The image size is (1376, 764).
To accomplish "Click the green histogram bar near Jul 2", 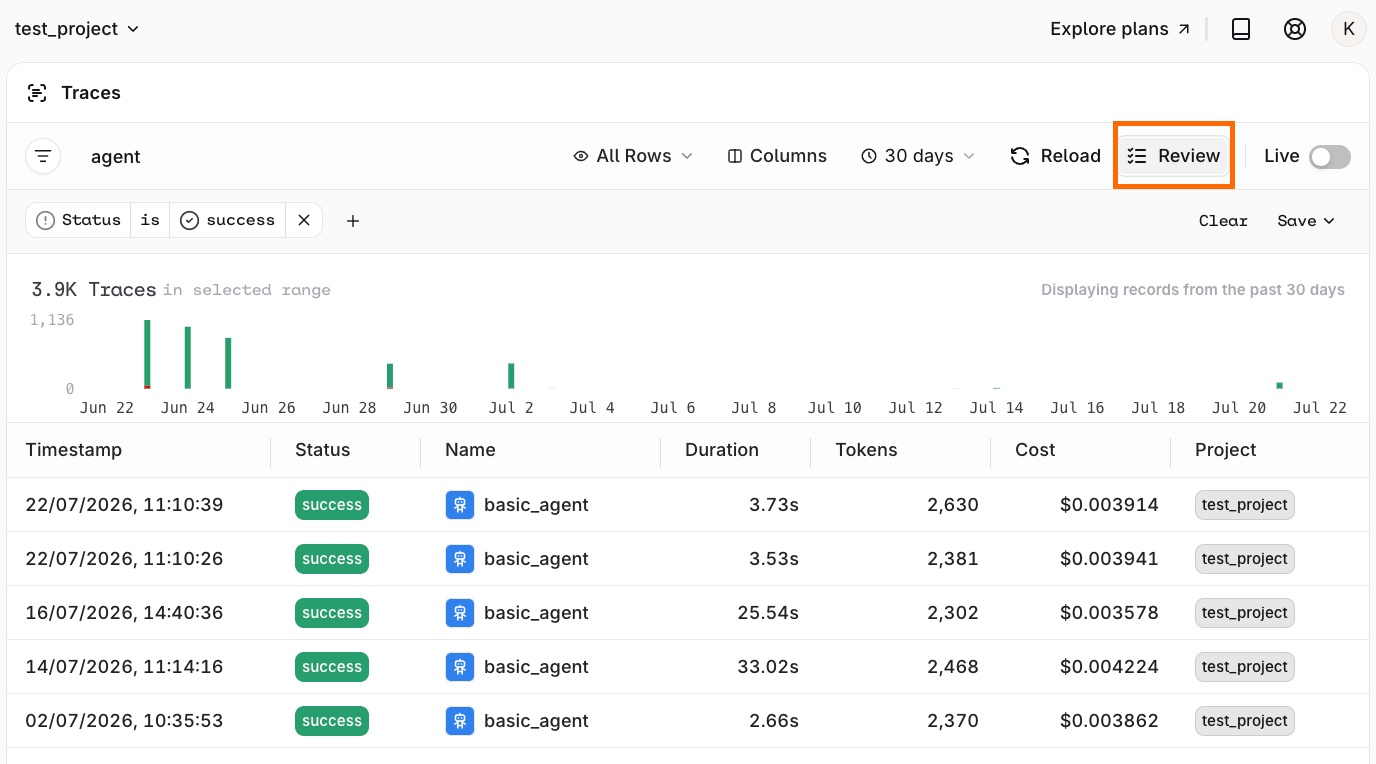I will pos(511,376).
